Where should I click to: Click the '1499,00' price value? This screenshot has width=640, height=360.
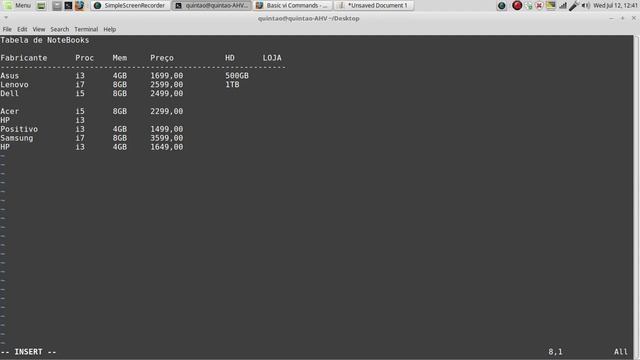coord(167,129)
